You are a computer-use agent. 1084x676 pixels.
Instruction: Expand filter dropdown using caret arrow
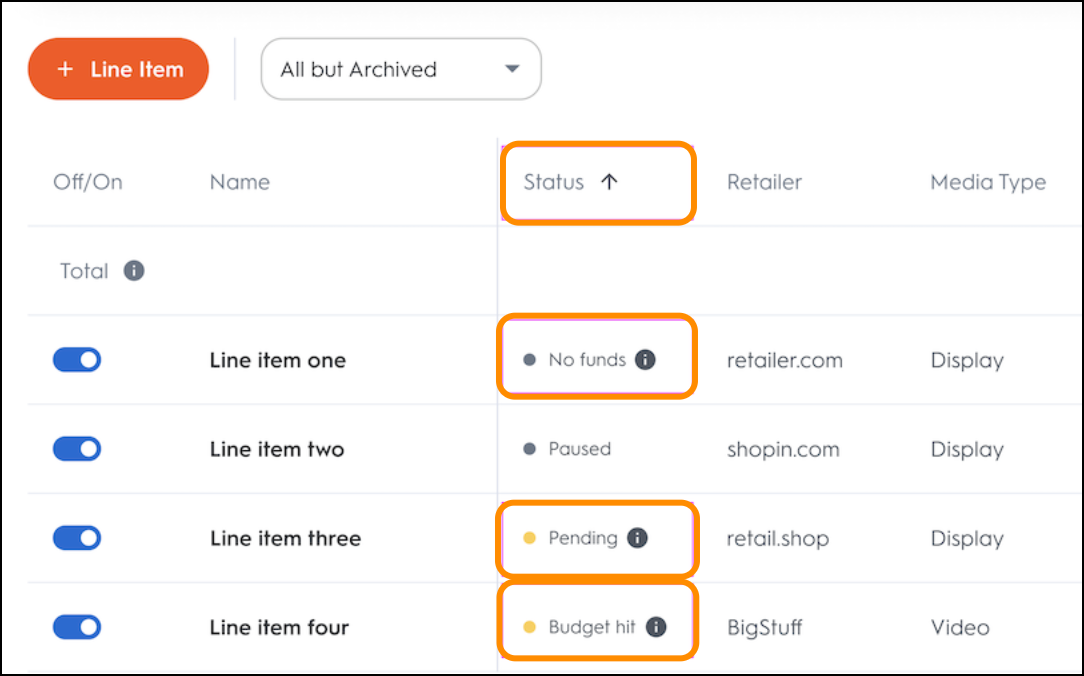[513, 69]
